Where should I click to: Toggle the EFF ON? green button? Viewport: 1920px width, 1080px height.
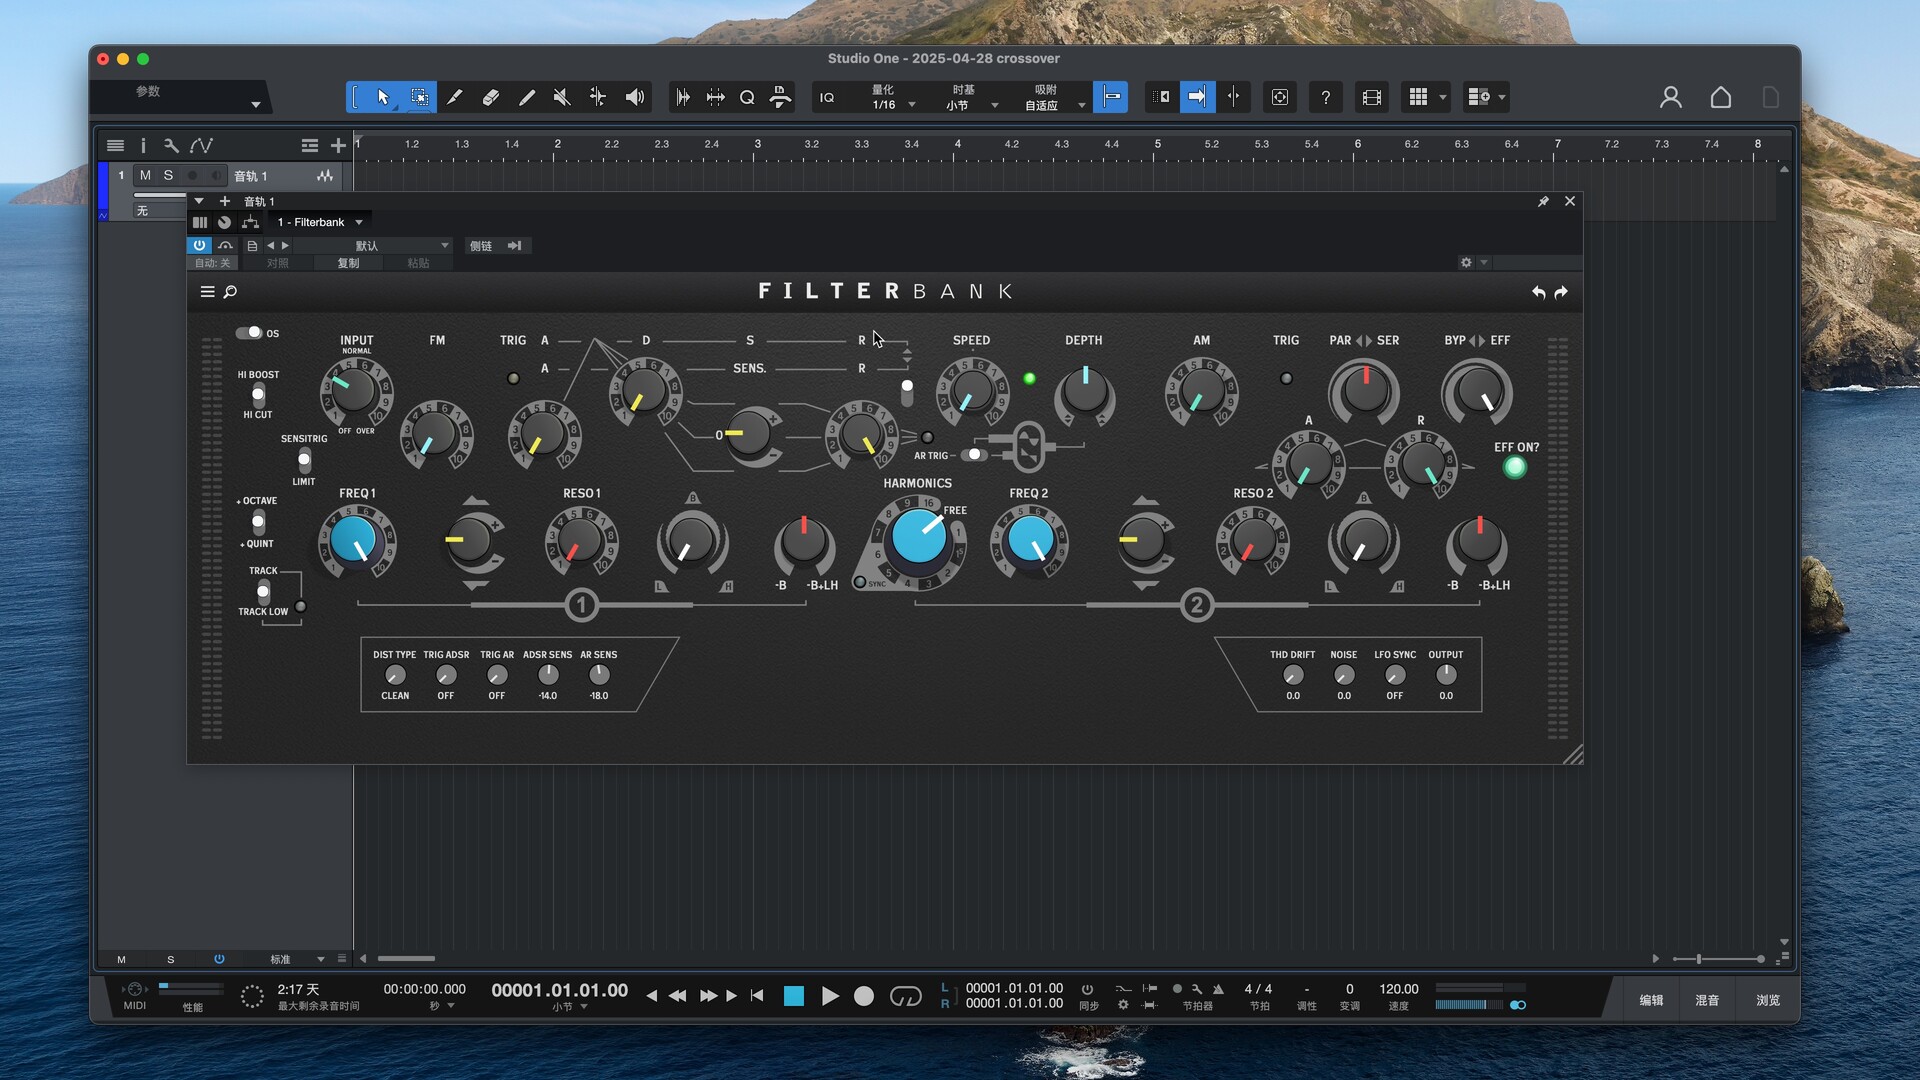click(x=1515, y=467)
